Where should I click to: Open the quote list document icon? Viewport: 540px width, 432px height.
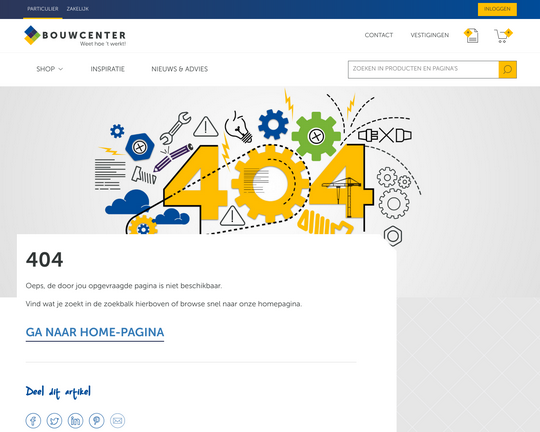(471, 35)
